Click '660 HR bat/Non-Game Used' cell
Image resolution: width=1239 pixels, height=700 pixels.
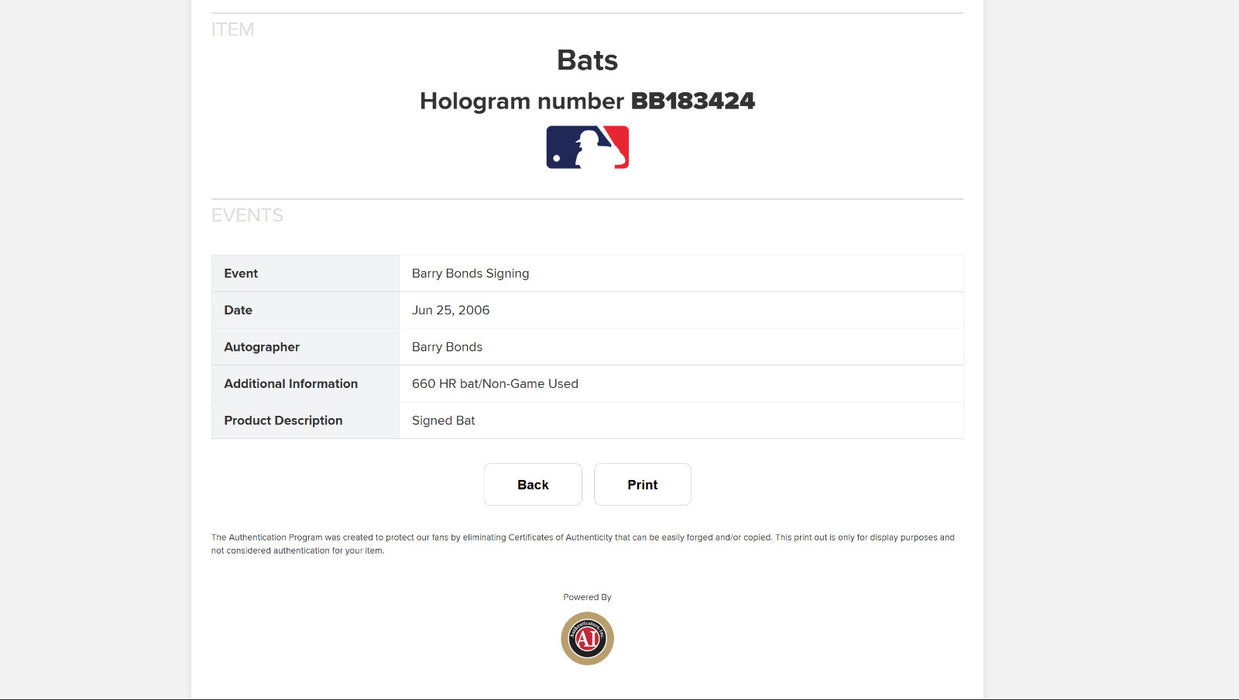(495, 383)
